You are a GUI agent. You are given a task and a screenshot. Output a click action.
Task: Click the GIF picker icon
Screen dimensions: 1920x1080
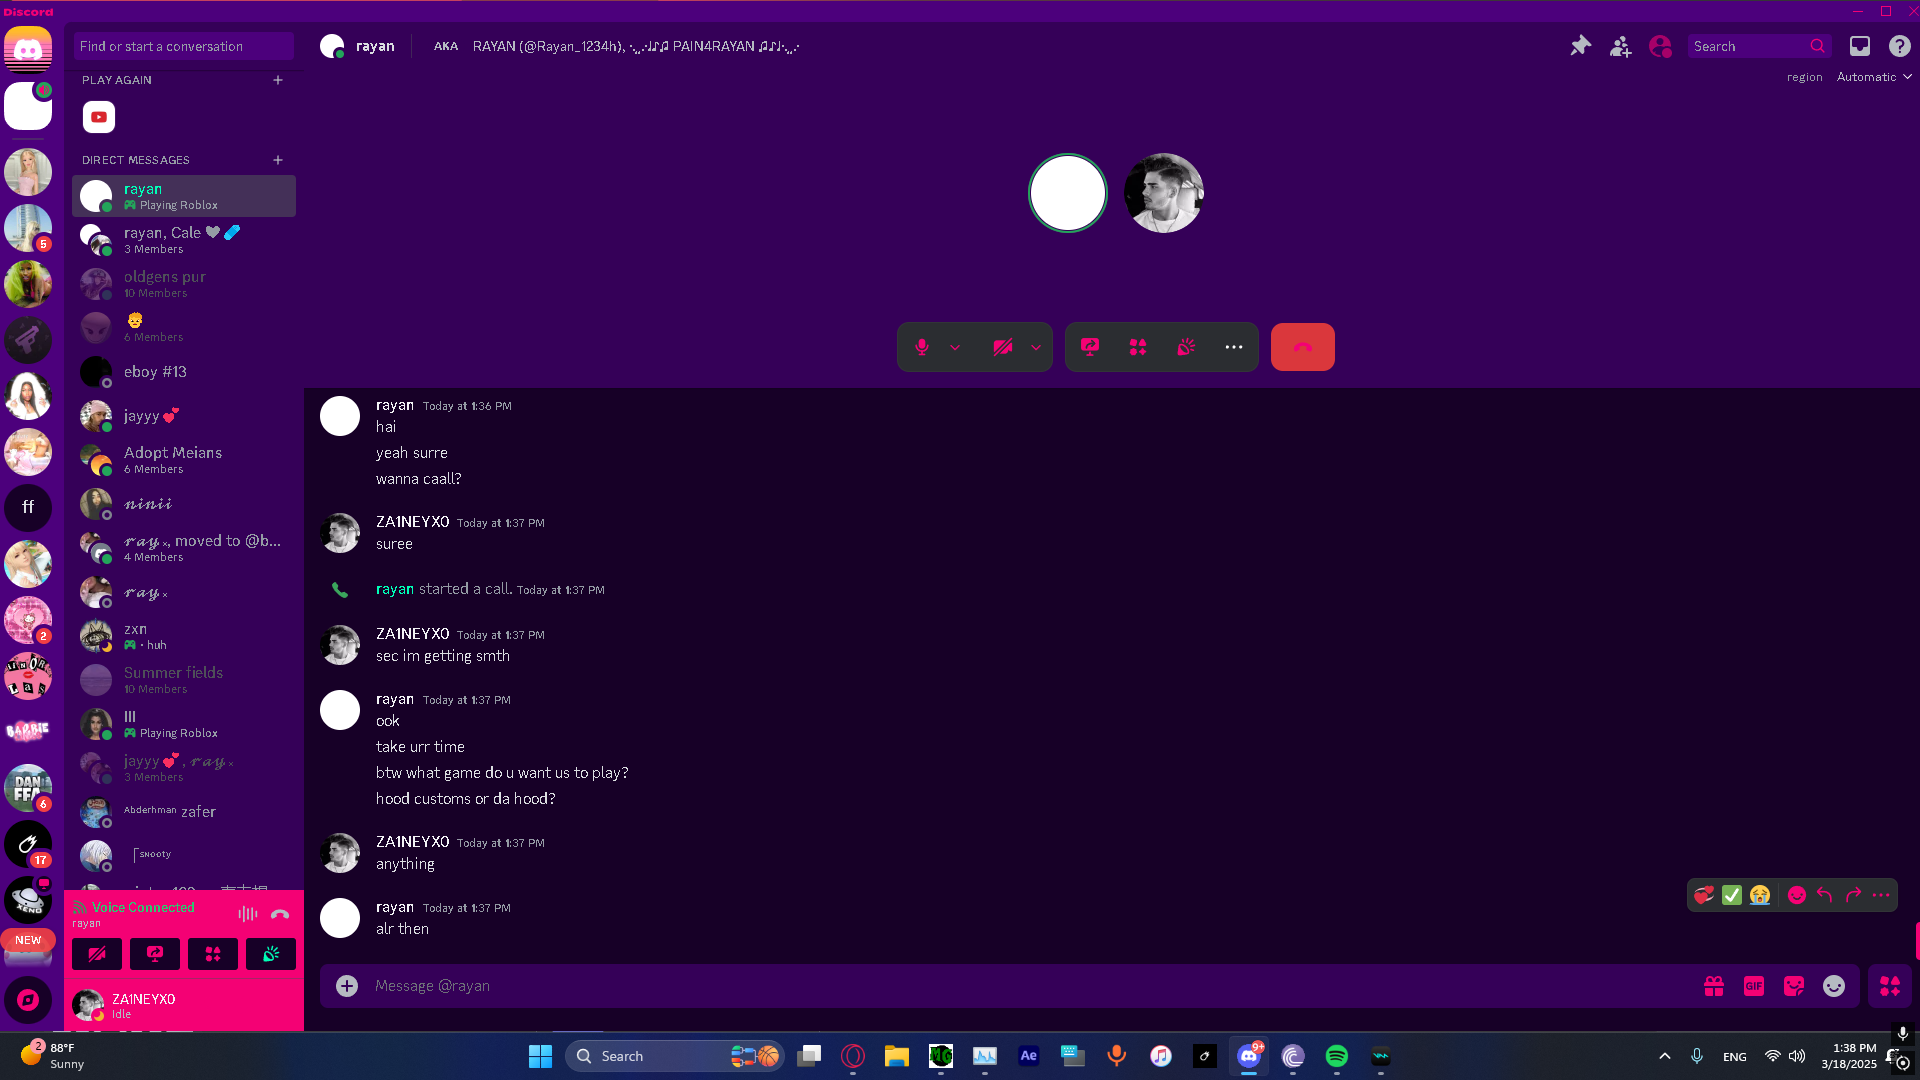[x=1754, y=986]
